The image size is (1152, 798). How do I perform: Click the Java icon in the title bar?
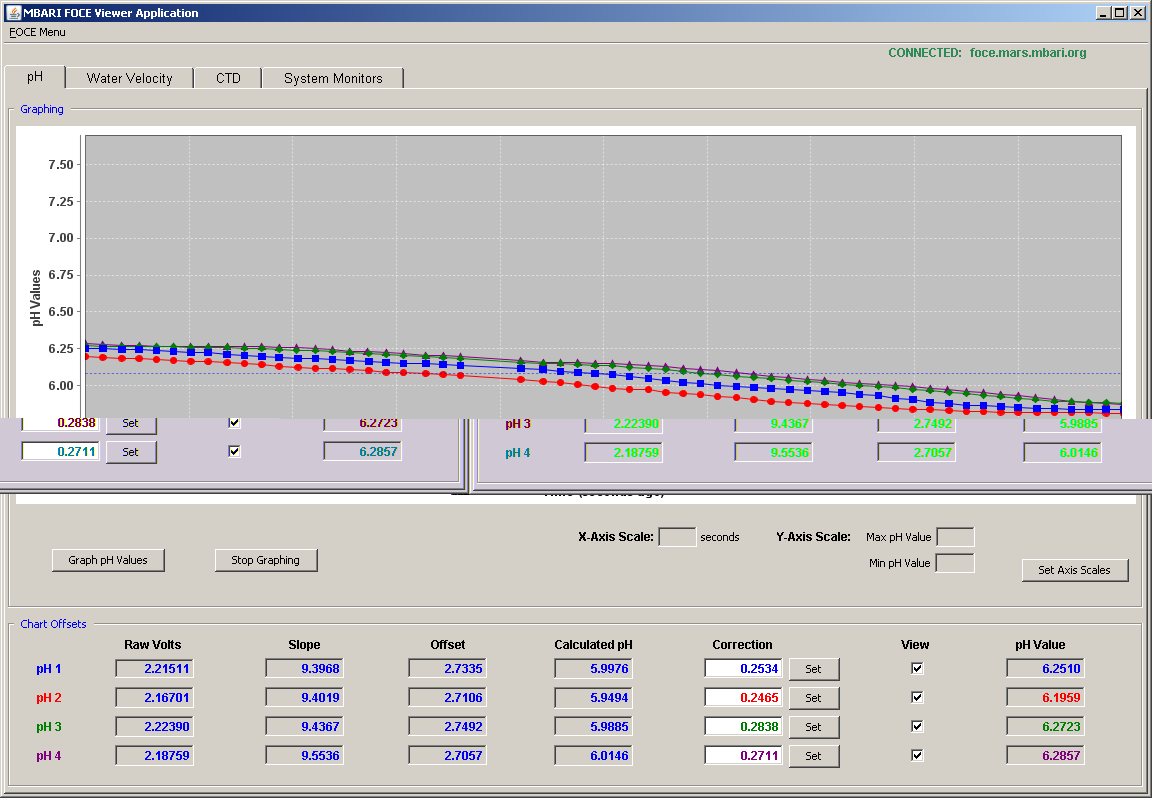tap(13, 12)
